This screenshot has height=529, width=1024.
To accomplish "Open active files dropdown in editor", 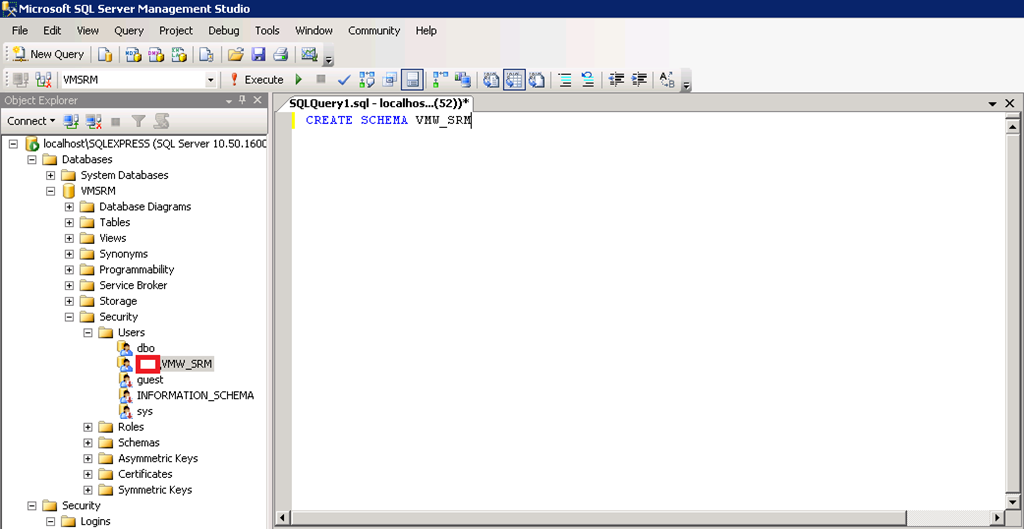I will point(993,104).
